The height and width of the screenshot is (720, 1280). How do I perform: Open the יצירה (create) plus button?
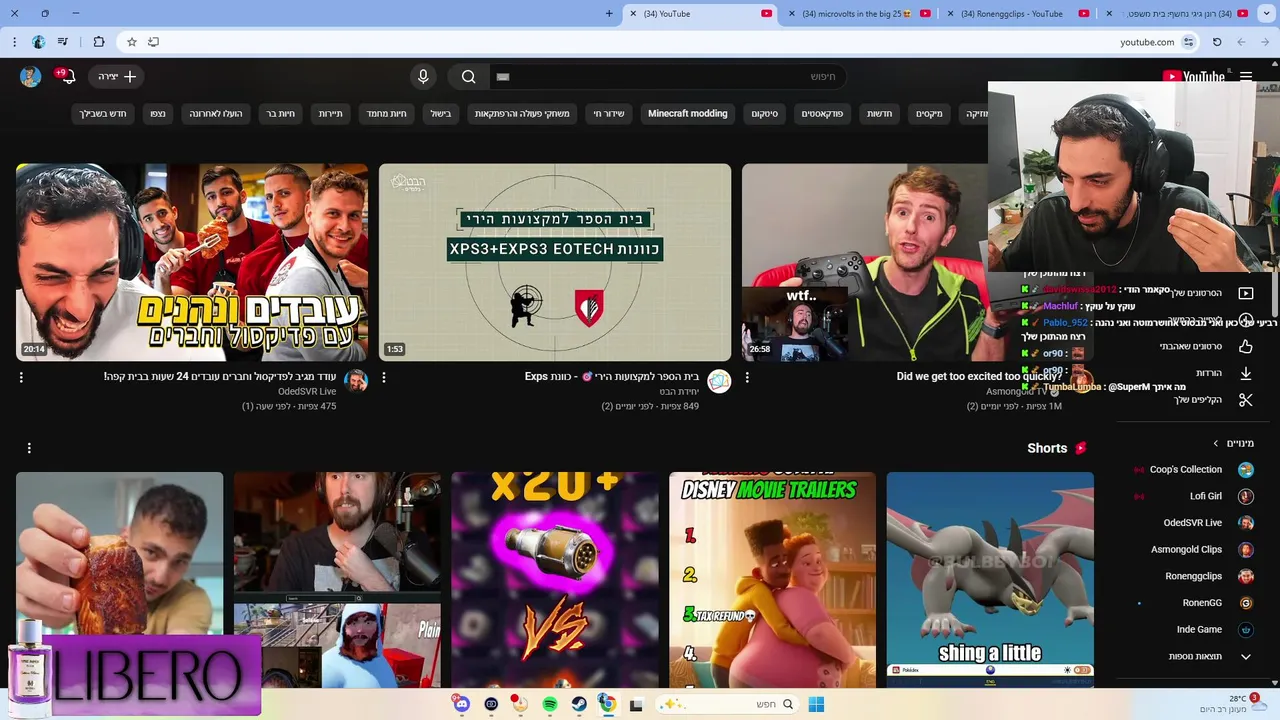click(115, 76)
